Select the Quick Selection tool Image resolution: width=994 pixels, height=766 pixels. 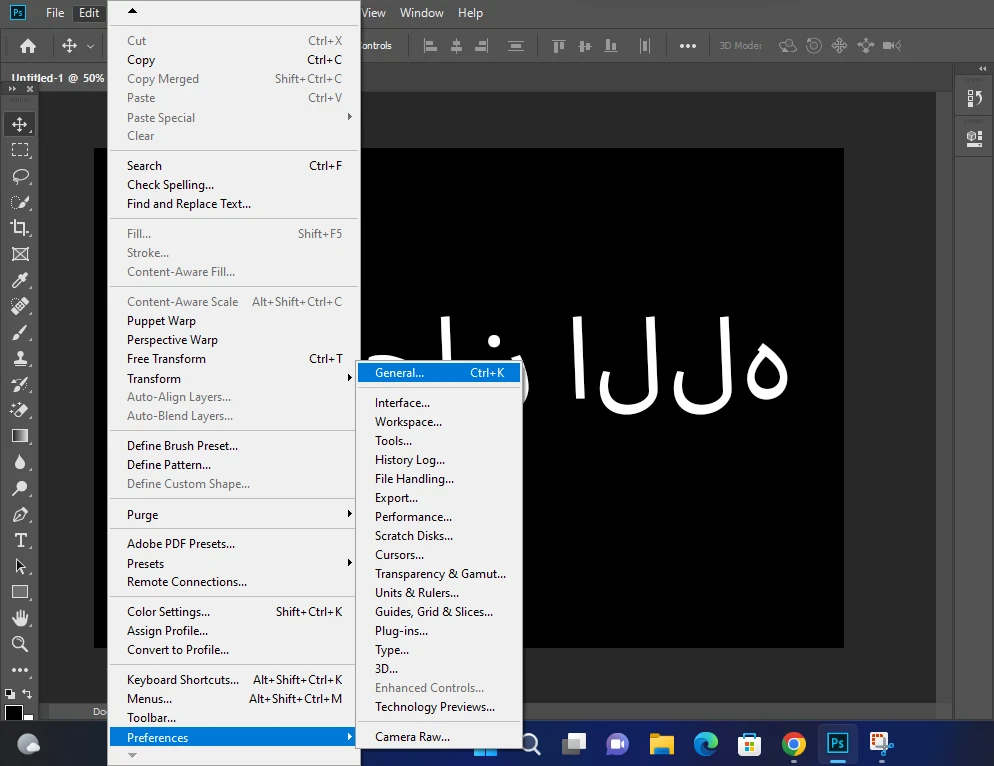coord(20,202)
